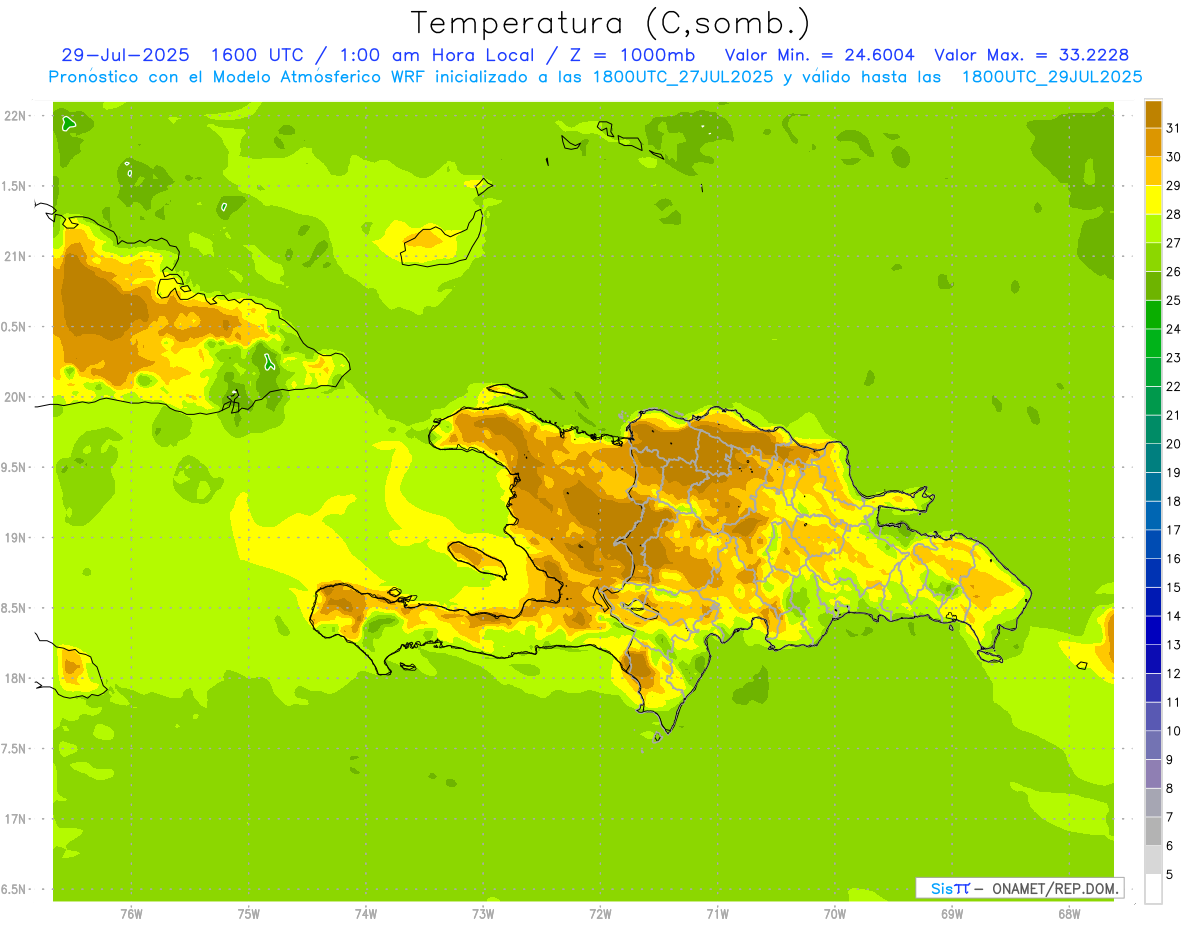This screenshot has width=1200, height=927.
Task: Click the '22N' latitude axis label
Action: 15,116
